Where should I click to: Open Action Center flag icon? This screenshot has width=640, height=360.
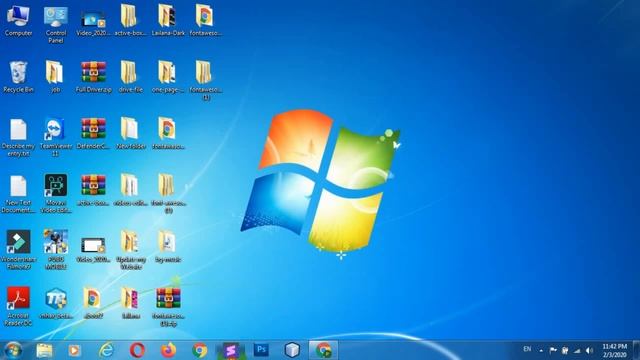[553, 350]
